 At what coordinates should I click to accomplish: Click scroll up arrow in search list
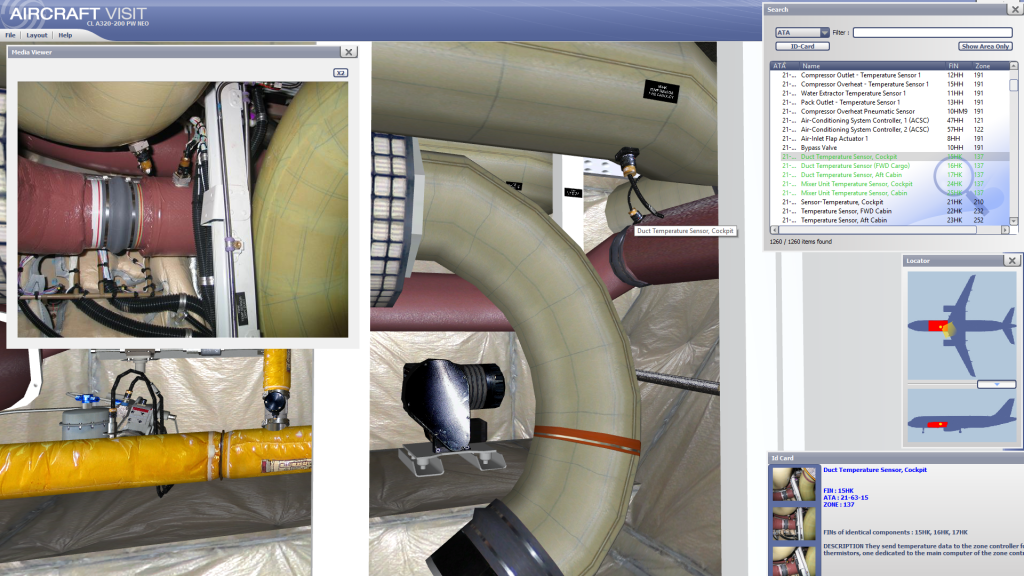(1014, 66)
